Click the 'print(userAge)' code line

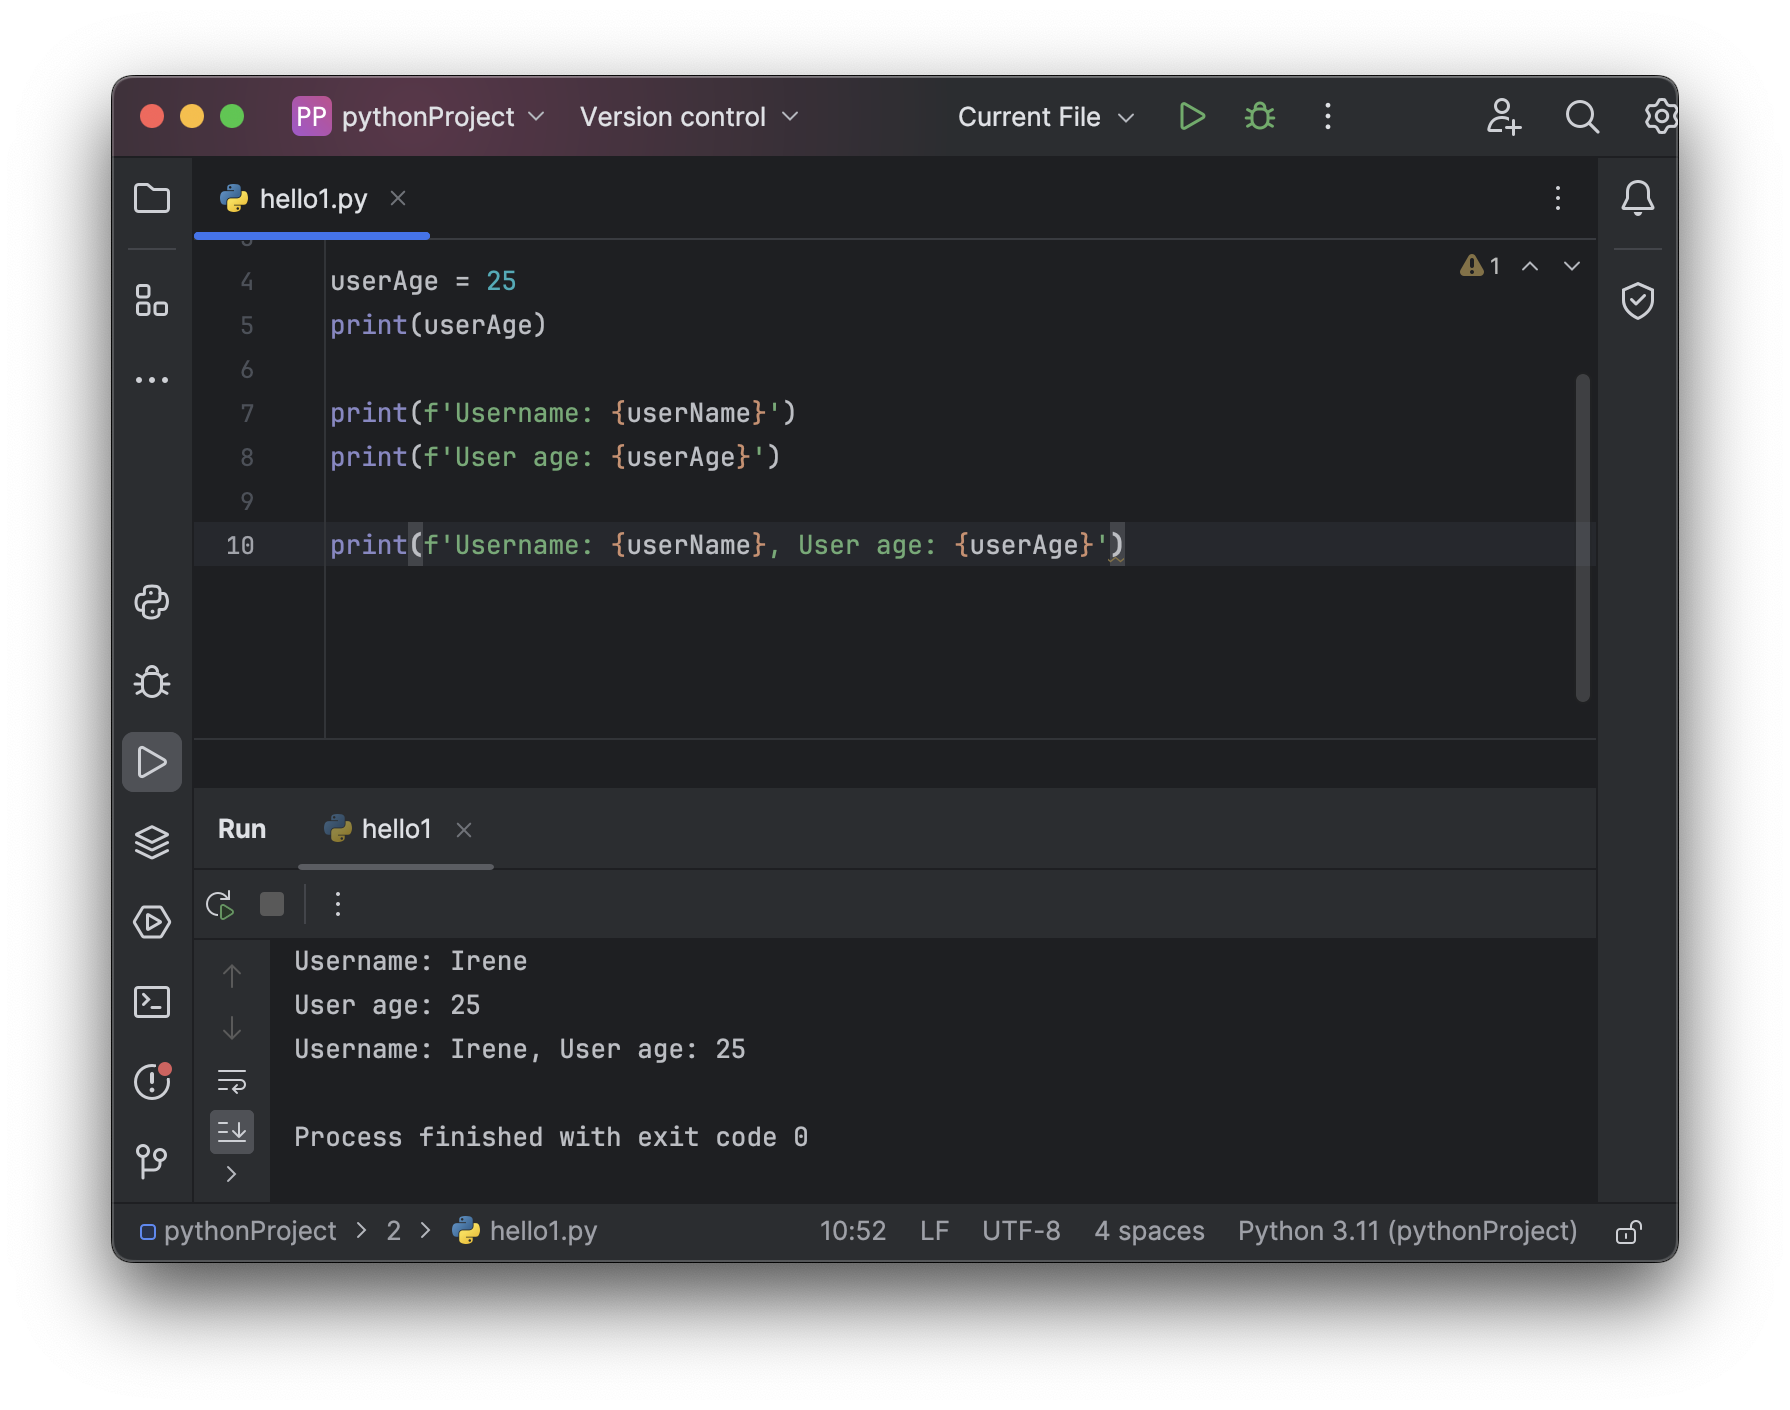438,325
